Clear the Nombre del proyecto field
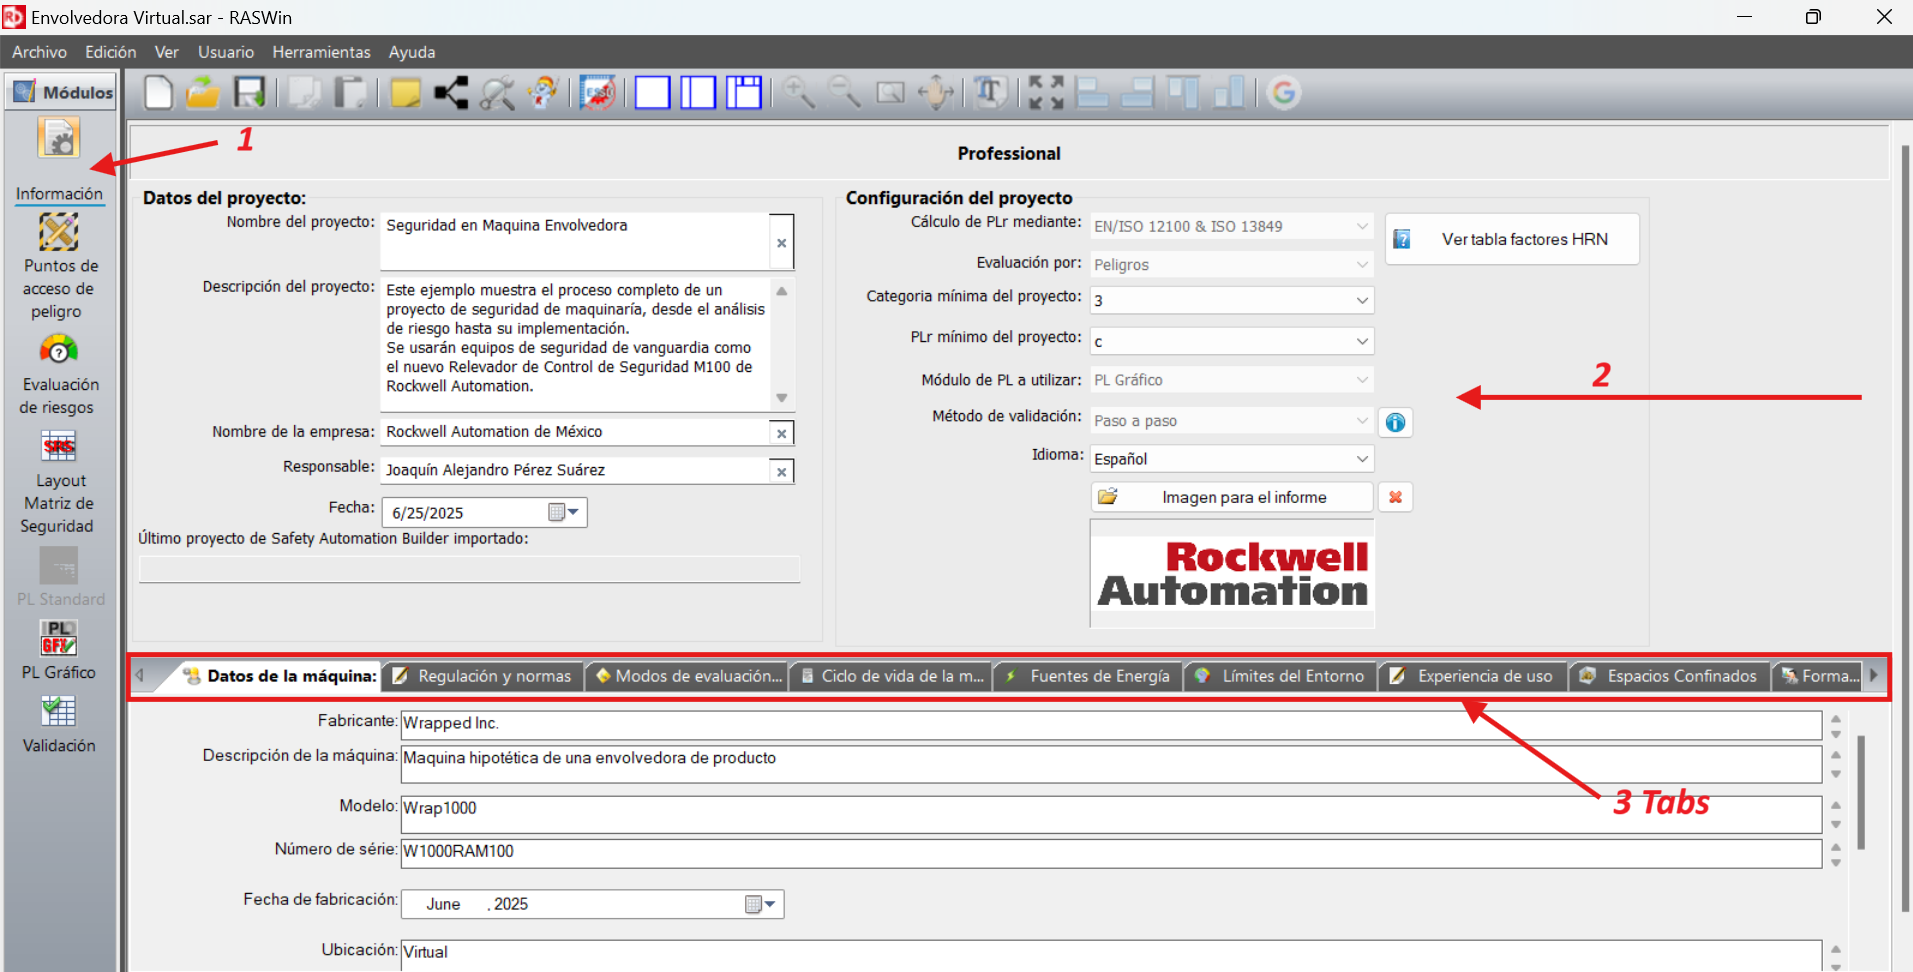 point(782,242)
